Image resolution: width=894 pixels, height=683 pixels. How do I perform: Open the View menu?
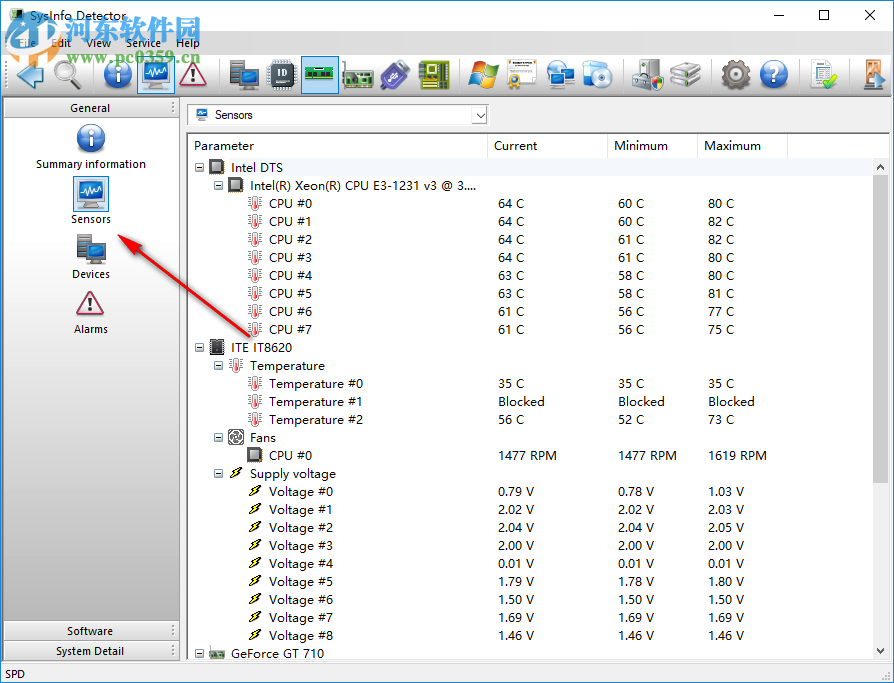98,43
